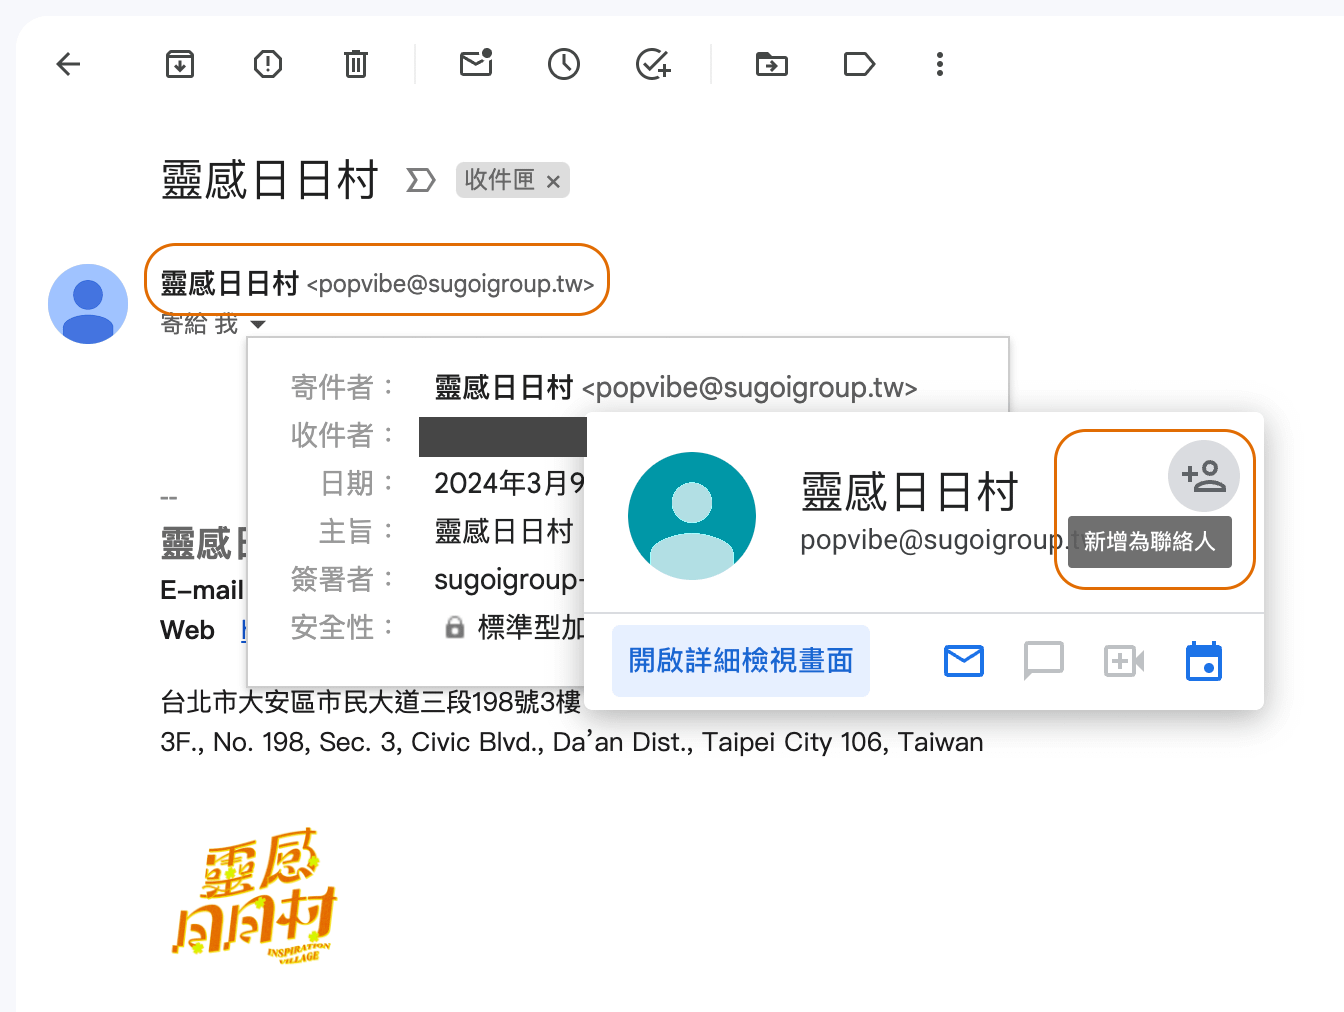Toggle the importance marker beside subject
This screenshot has height=1012, width=1344.
click(421, 180)
